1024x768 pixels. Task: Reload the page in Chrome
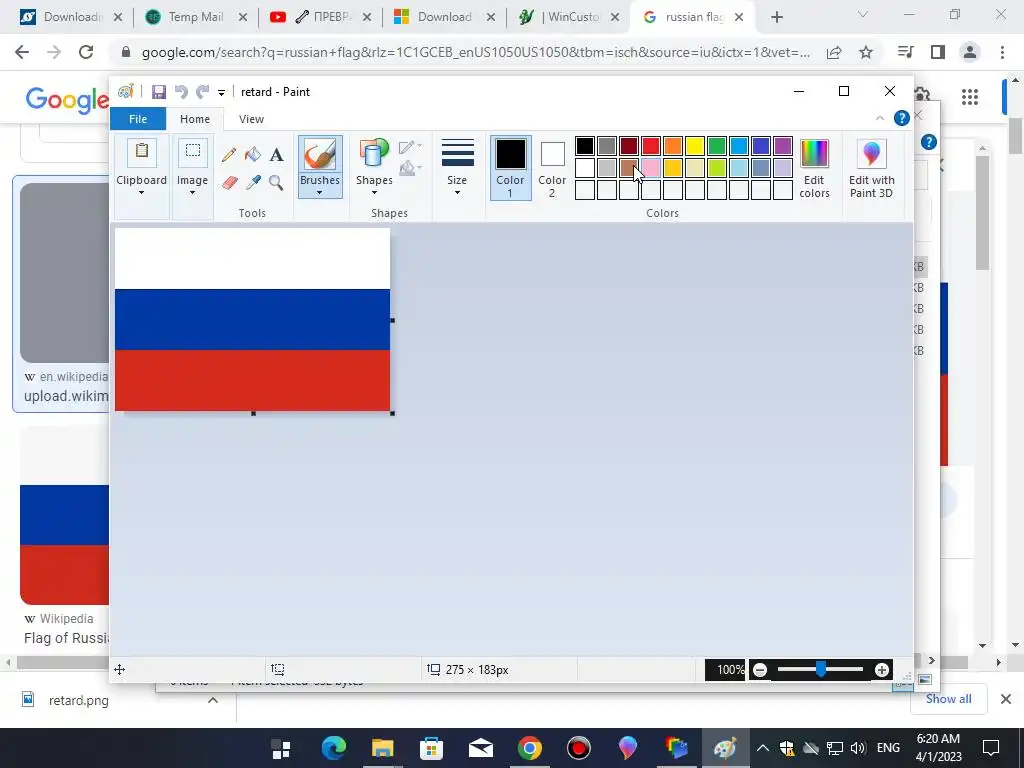coord(86,52)
